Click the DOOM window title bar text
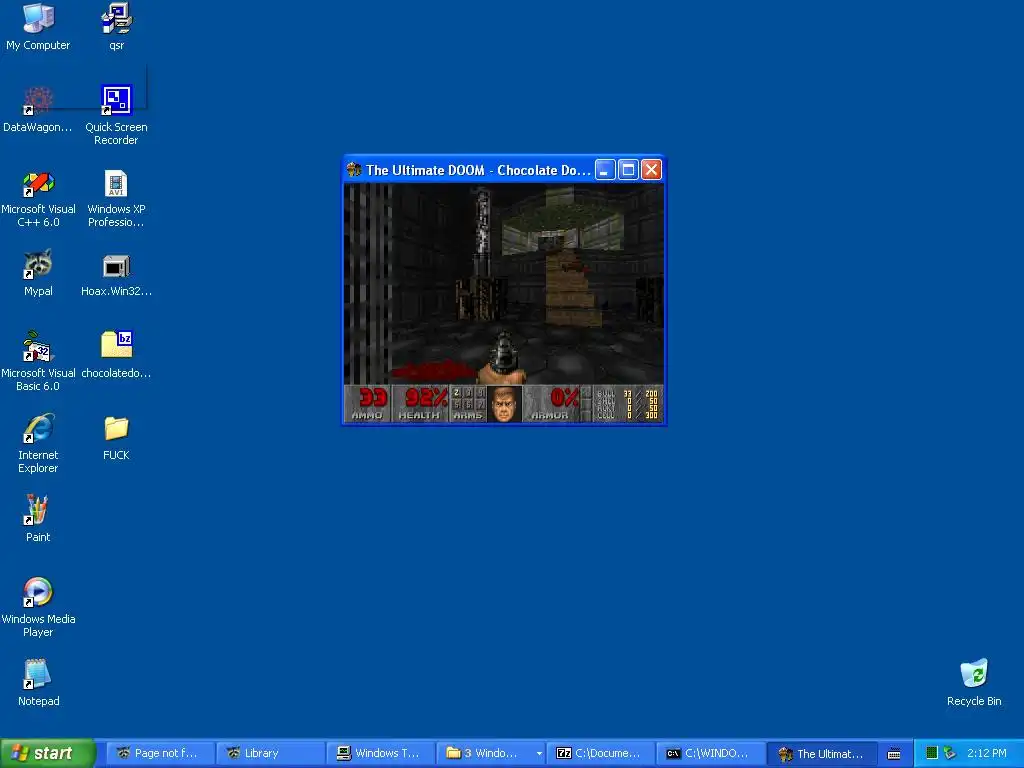Image resolution: width=1024 pixels, height=768 pixels. tap(478, 170)
